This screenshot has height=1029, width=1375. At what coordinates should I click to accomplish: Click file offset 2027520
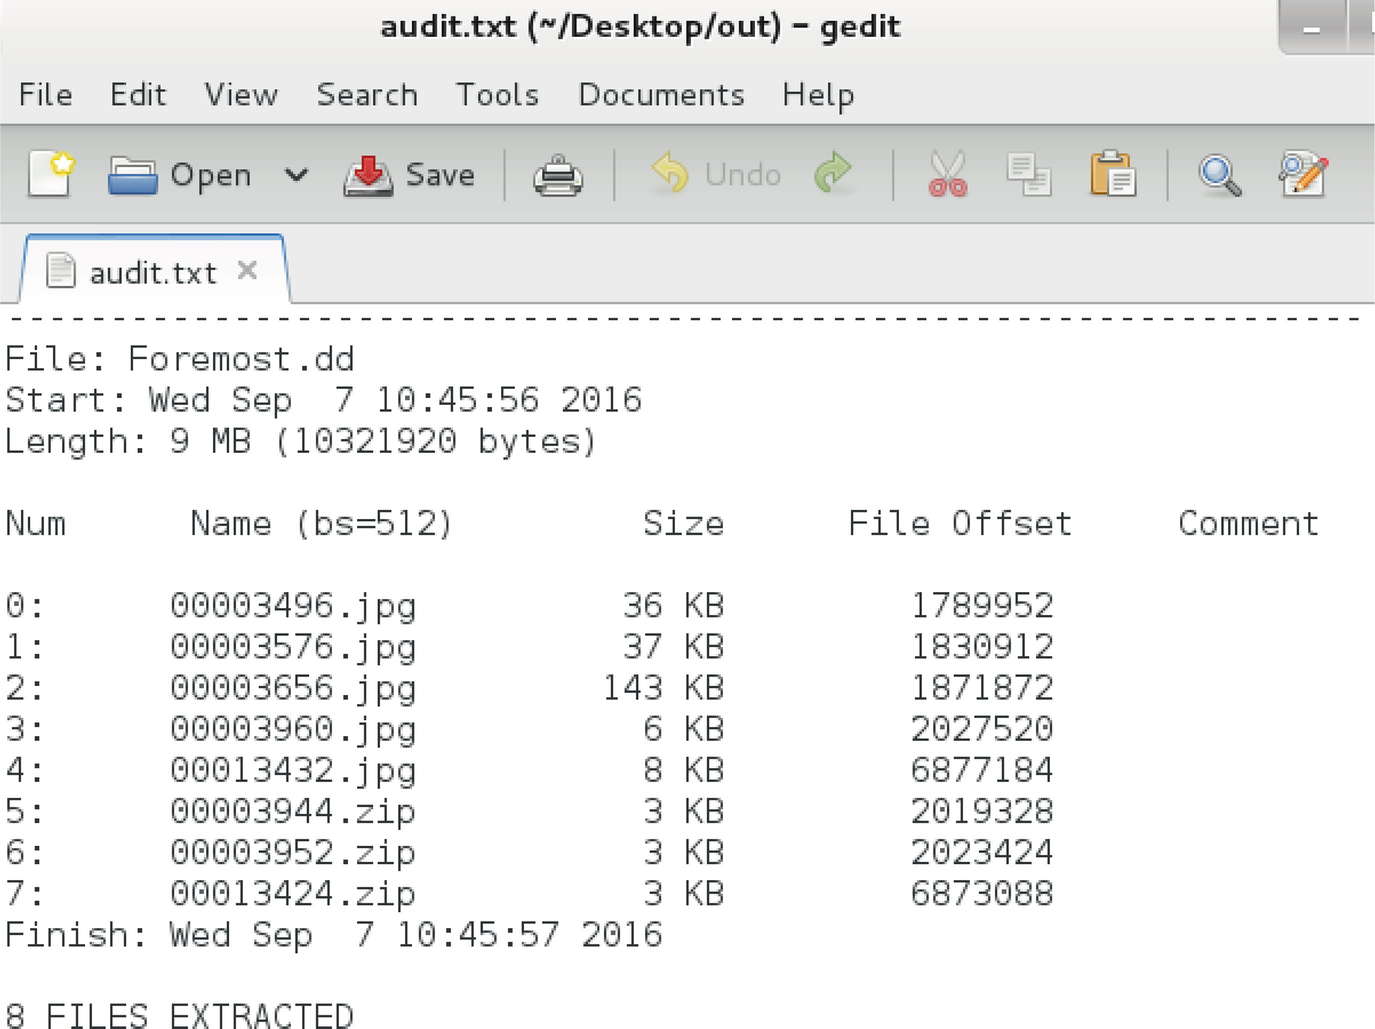(x=982, y=728)
